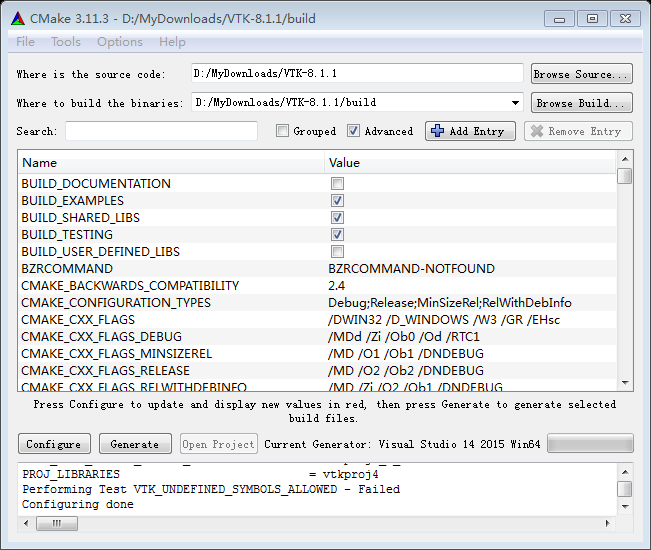
Task: Select the BZRCOMMAND row name
Action: [67, 269]
